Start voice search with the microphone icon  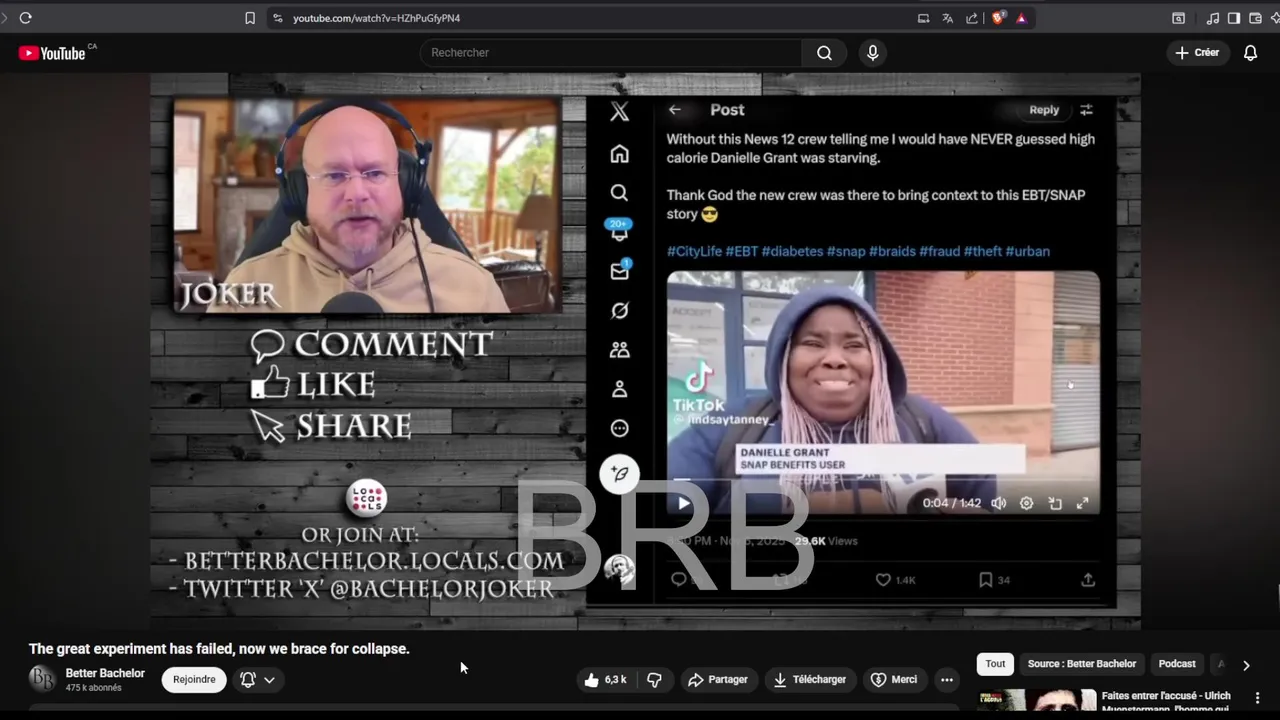point(873,53)
